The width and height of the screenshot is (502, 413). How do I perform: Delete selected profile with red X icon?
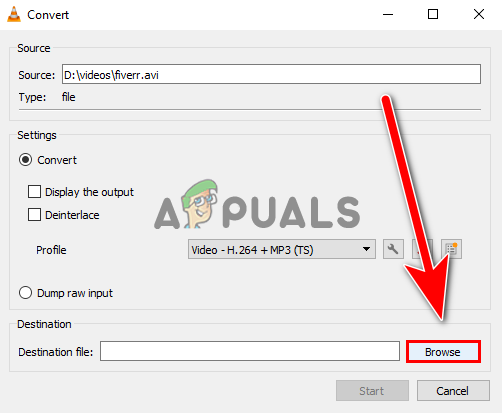pyautogui.click(x=422, y=249)
